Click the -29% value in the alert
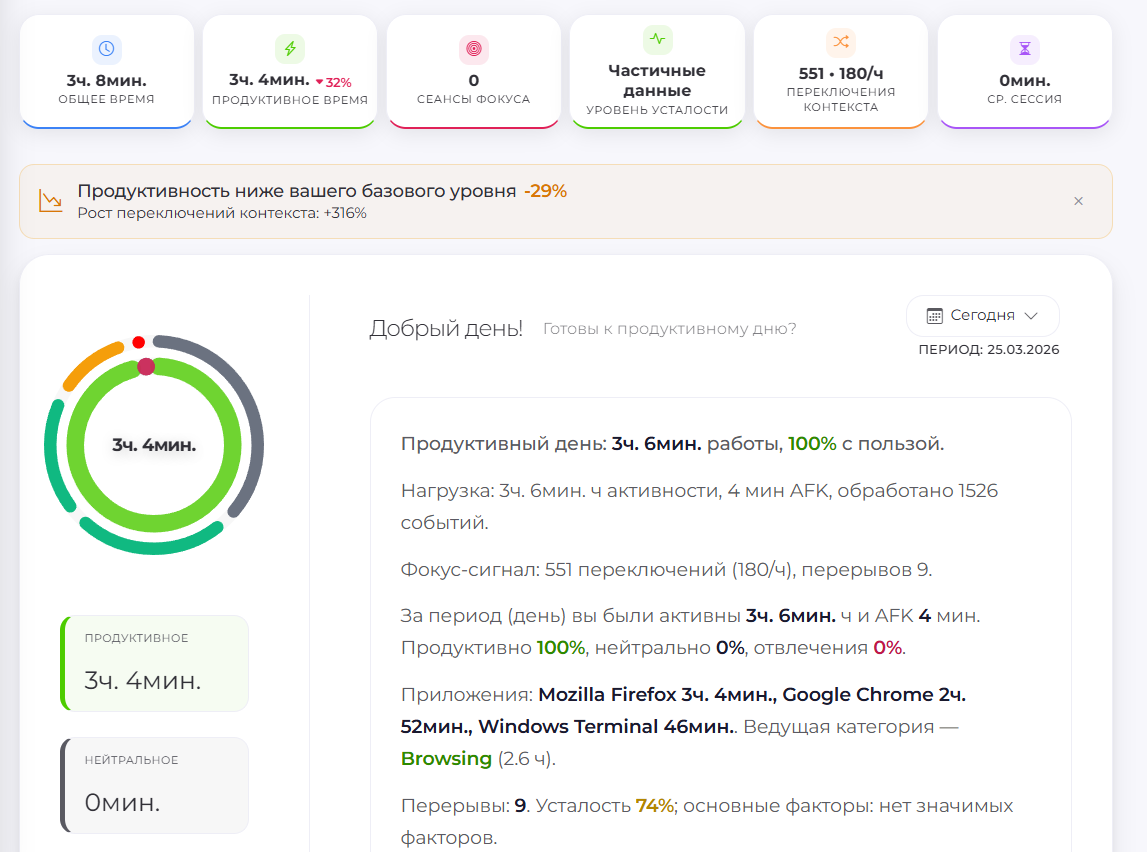Viewport: 1147px width, 852px height. [546, 191]
